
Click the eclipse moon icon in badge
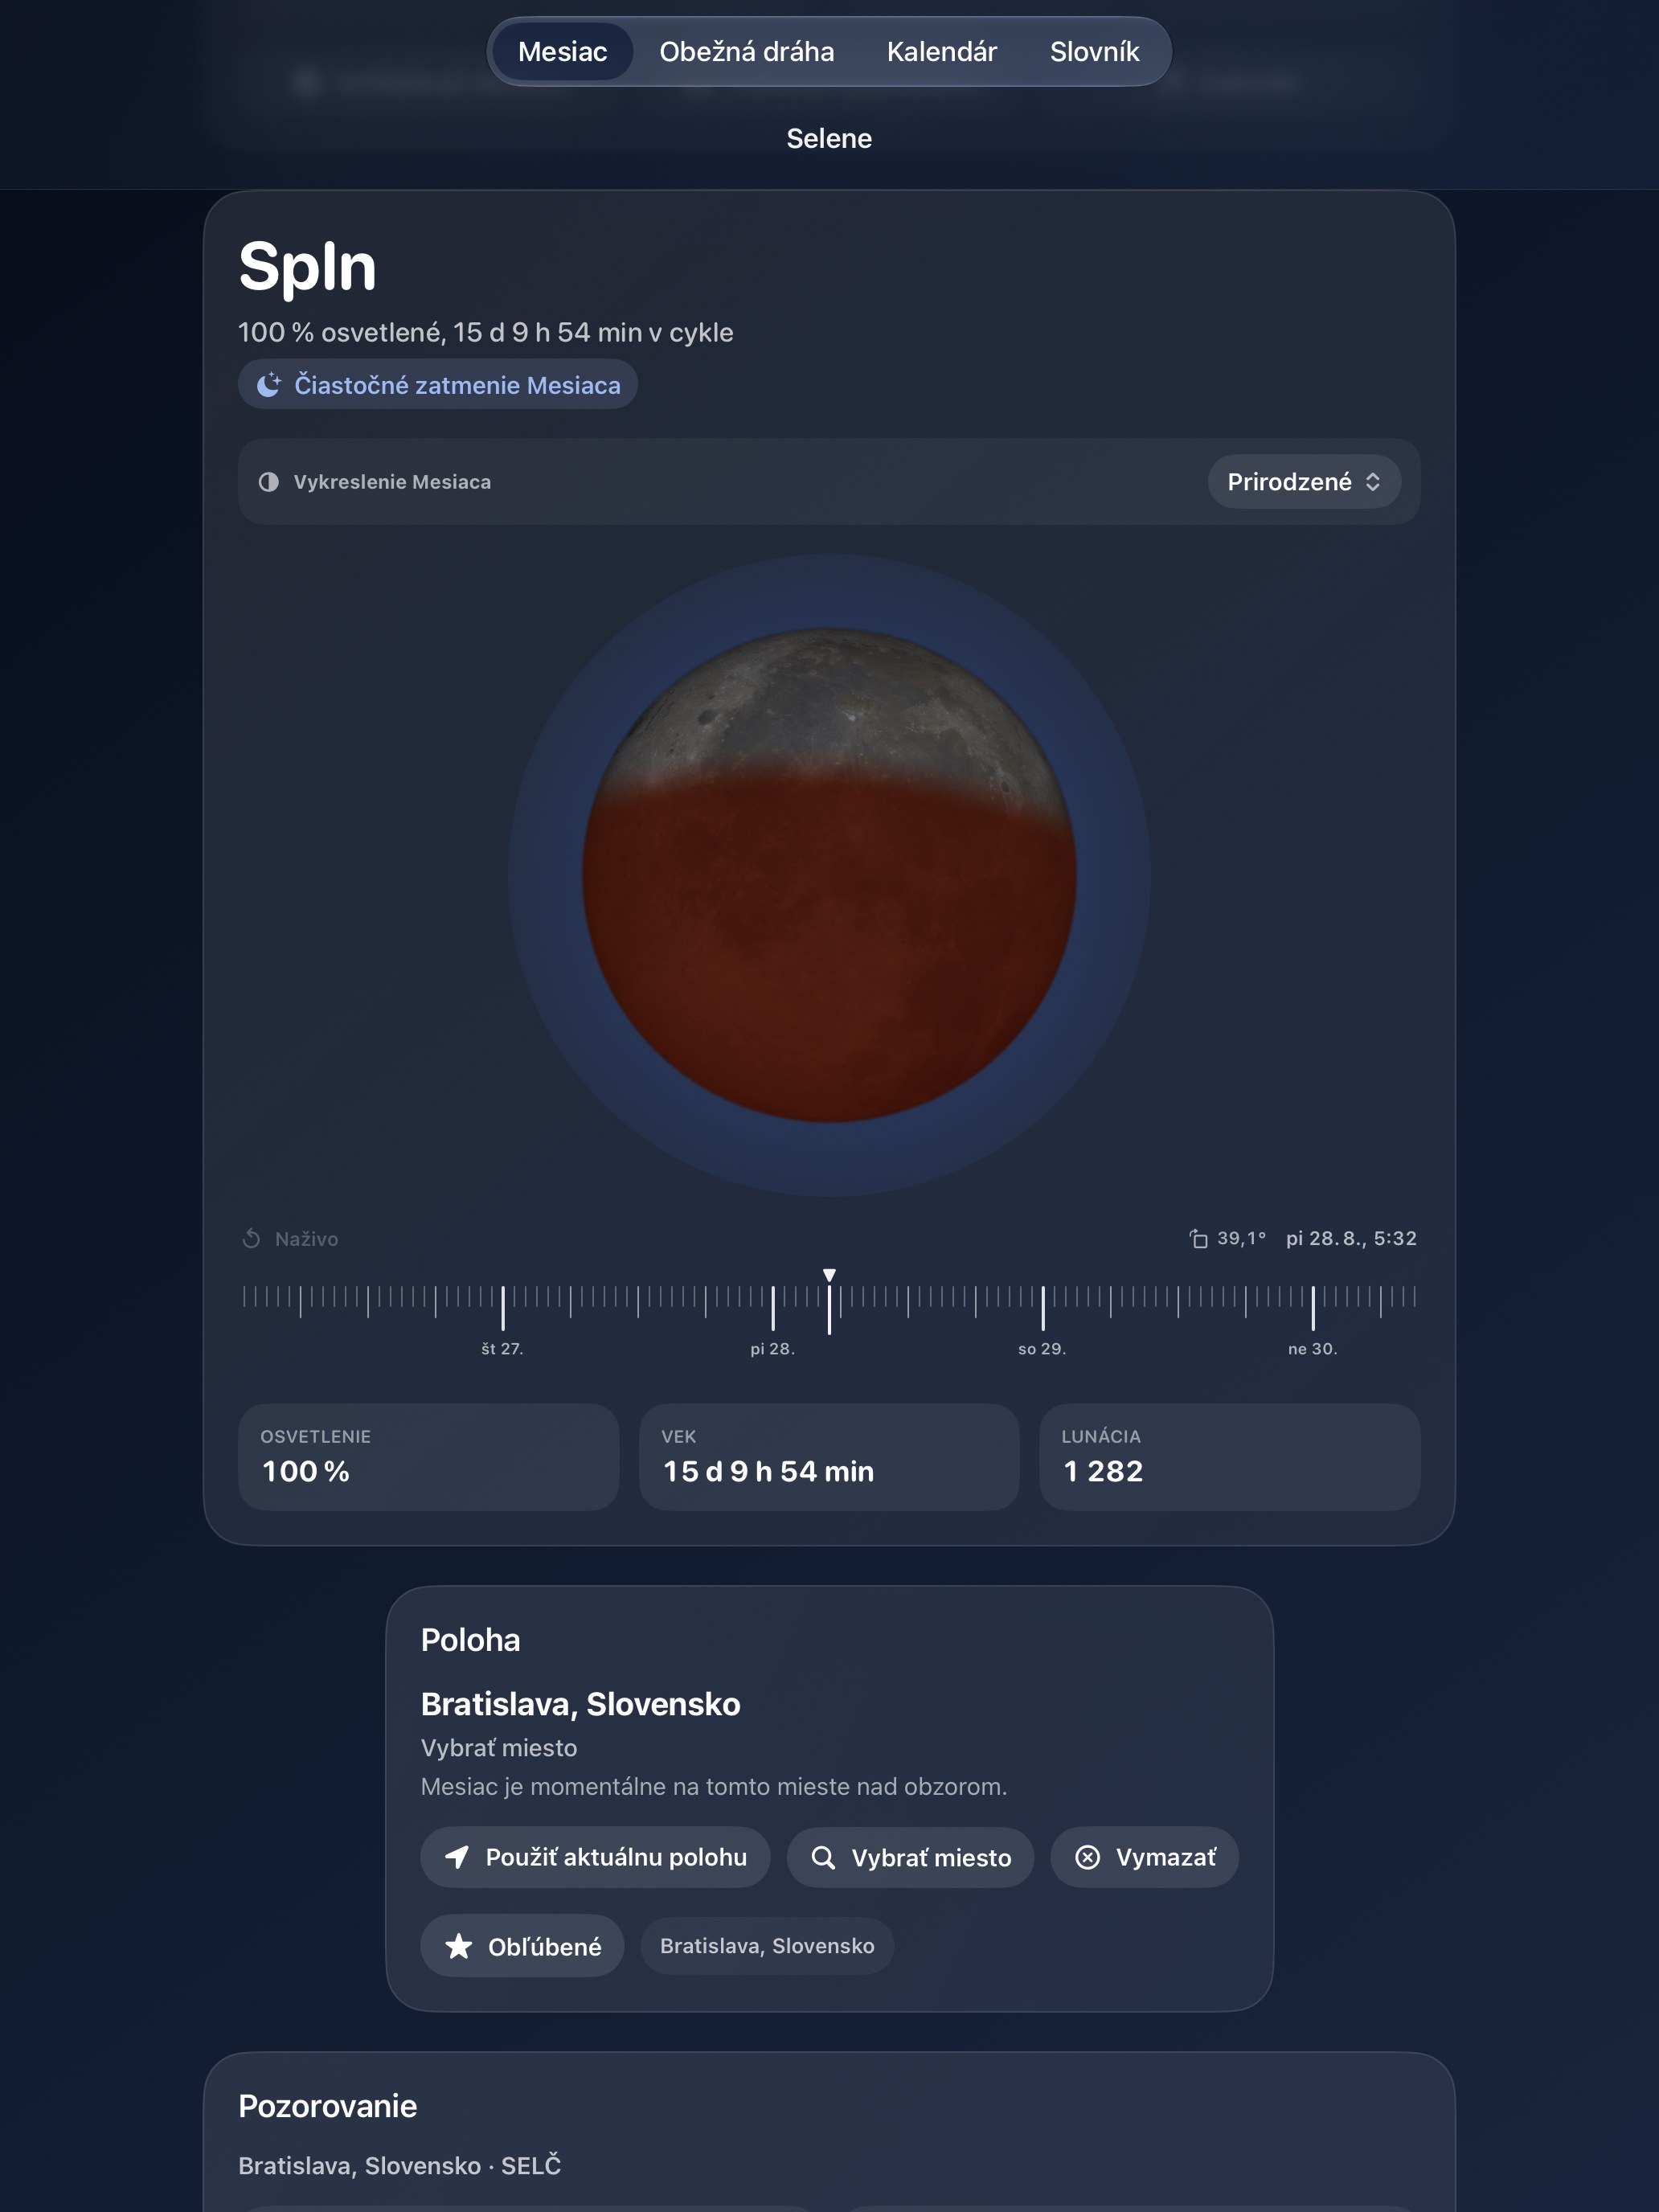[x=269, y=385]
